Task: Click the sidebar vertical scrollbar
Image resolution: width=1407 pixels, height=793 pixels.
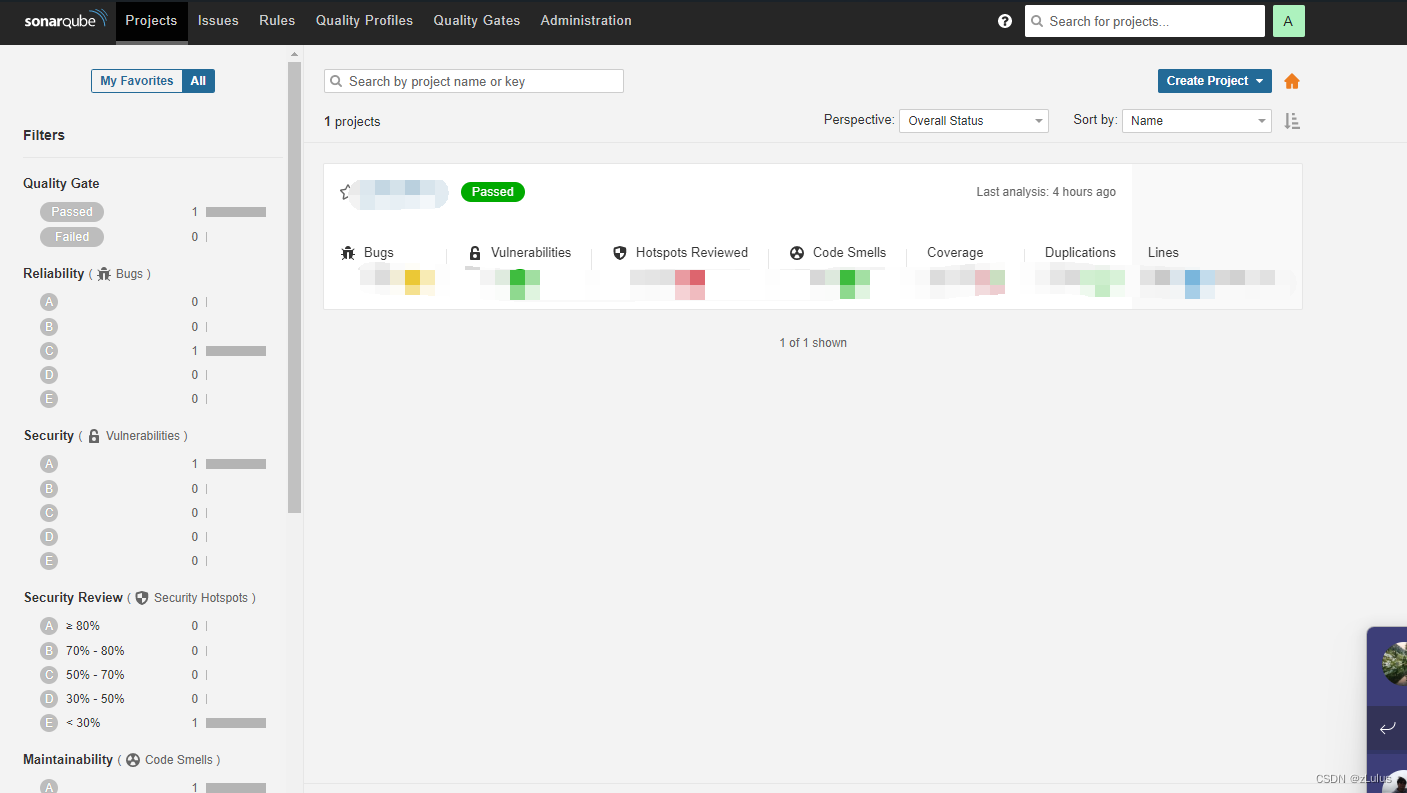Action: click(294, 287)
